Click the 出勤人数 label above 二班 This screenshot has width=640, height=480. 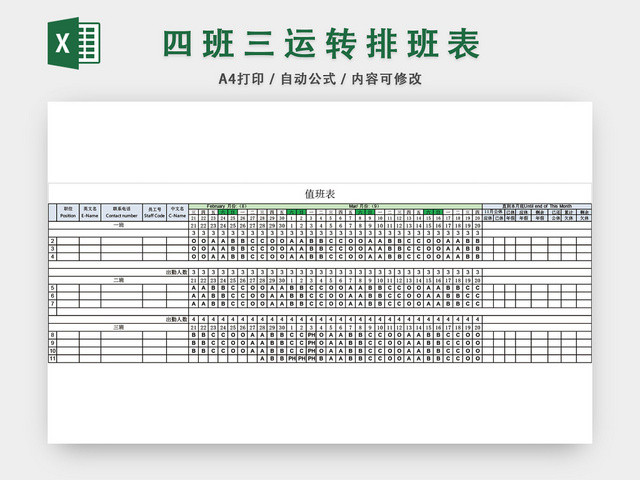176,272
